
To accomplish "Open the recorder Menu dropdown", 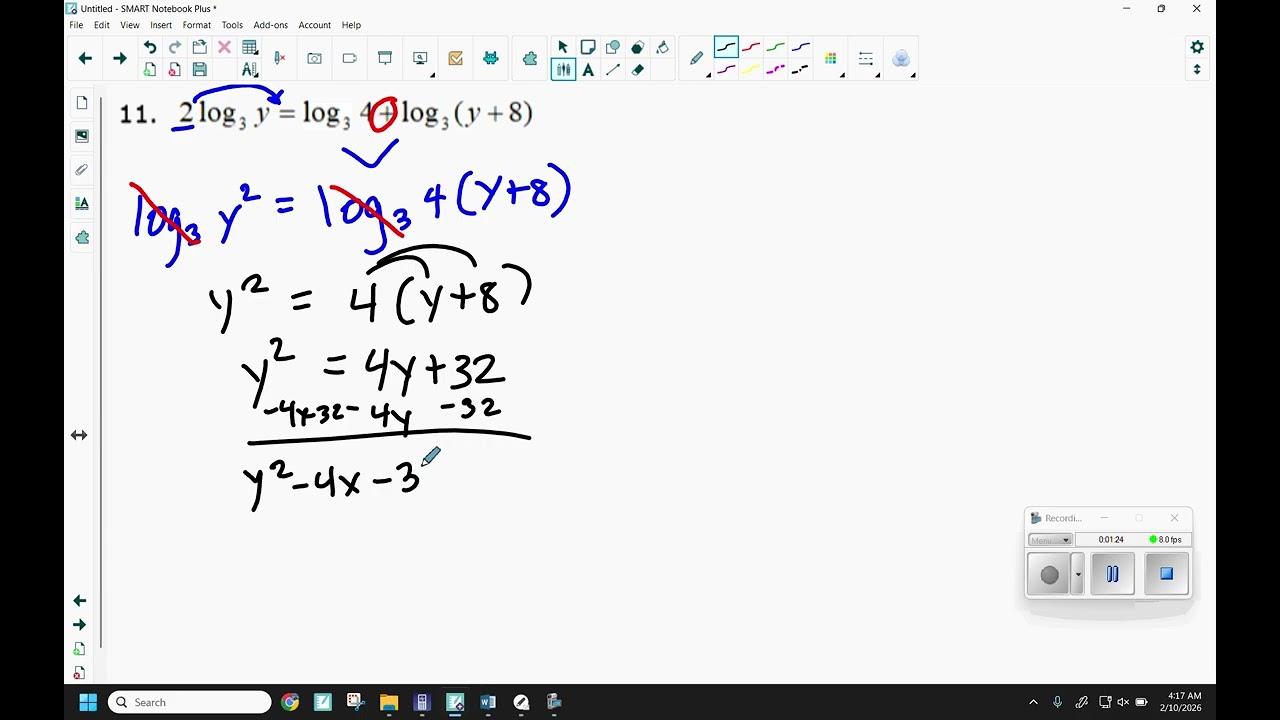I will tap(1050, 540).
